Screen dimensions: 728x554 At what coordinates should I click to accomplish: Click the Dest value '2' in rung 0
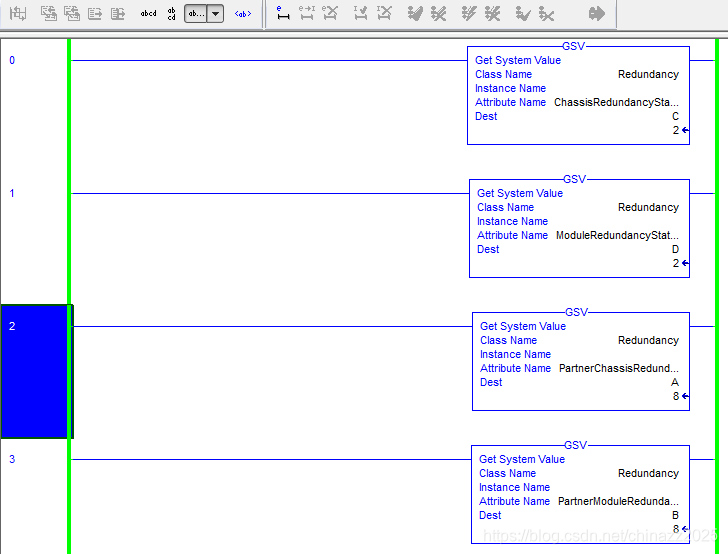[676, 130]
